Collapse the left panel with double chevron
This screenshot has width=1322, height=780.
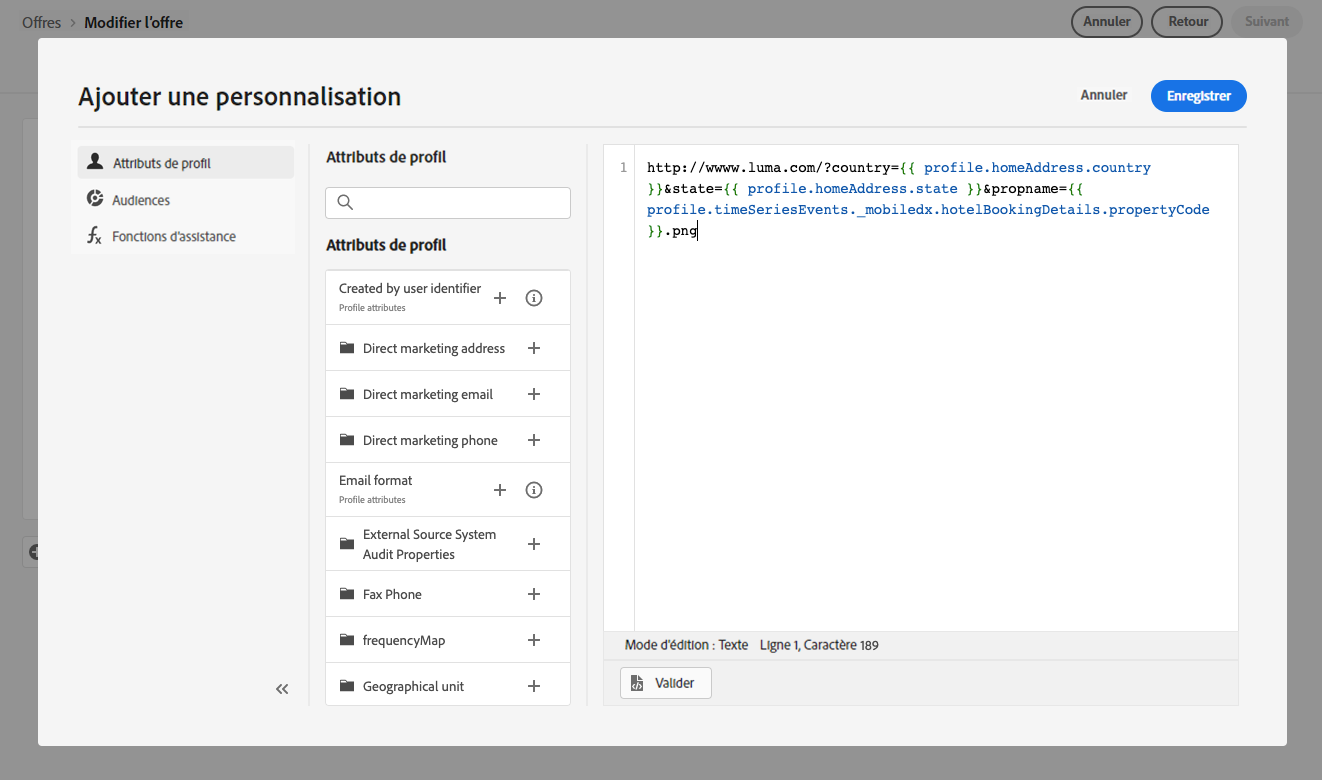[x=282, y=689]
